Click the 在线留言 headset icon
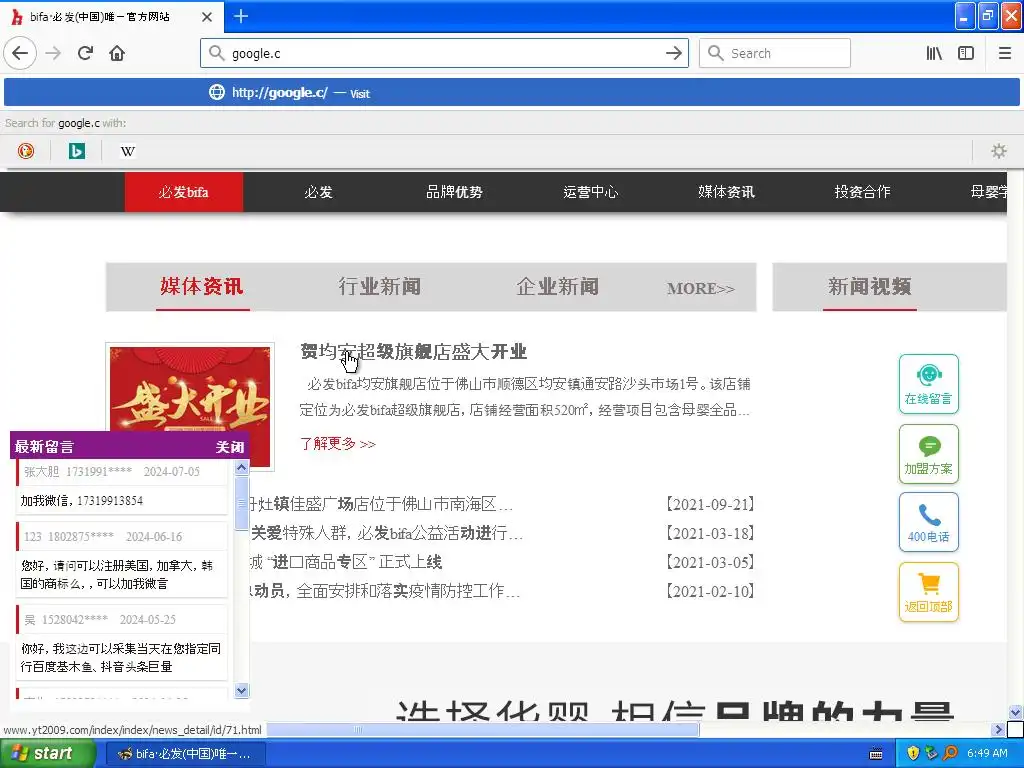 (x=929, y=384)
